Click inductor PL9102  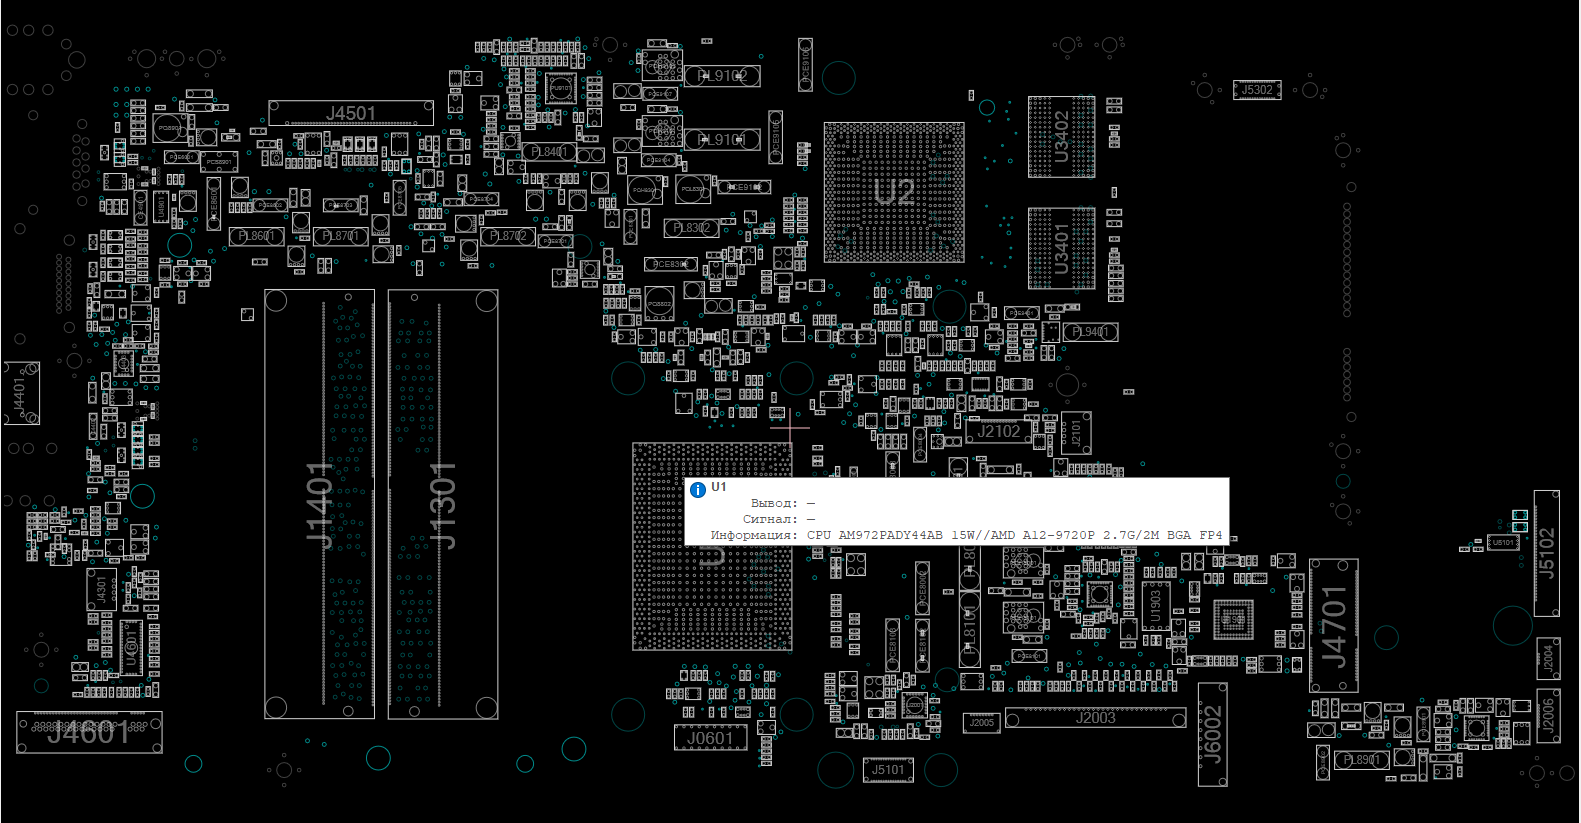click(x=722, y=76)
